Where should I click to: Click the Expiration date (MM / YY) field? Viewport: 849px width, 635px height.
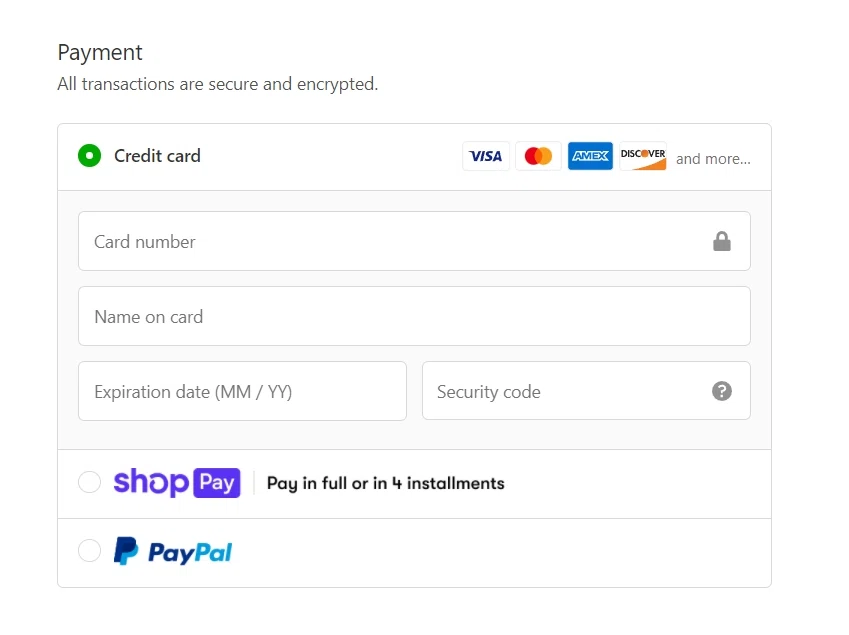click(x=242, y=391)
